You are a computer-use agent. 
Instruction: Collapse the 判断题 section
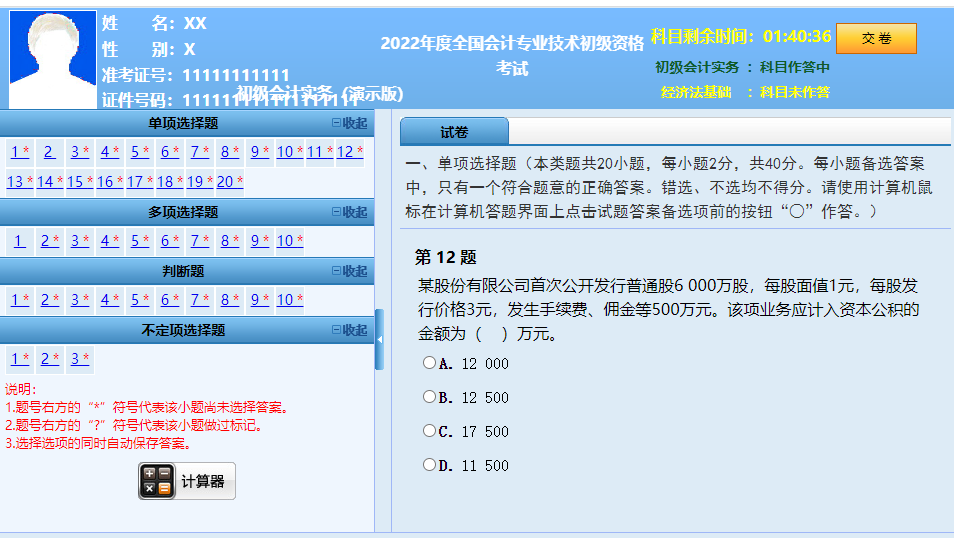(x=349, y=271)
